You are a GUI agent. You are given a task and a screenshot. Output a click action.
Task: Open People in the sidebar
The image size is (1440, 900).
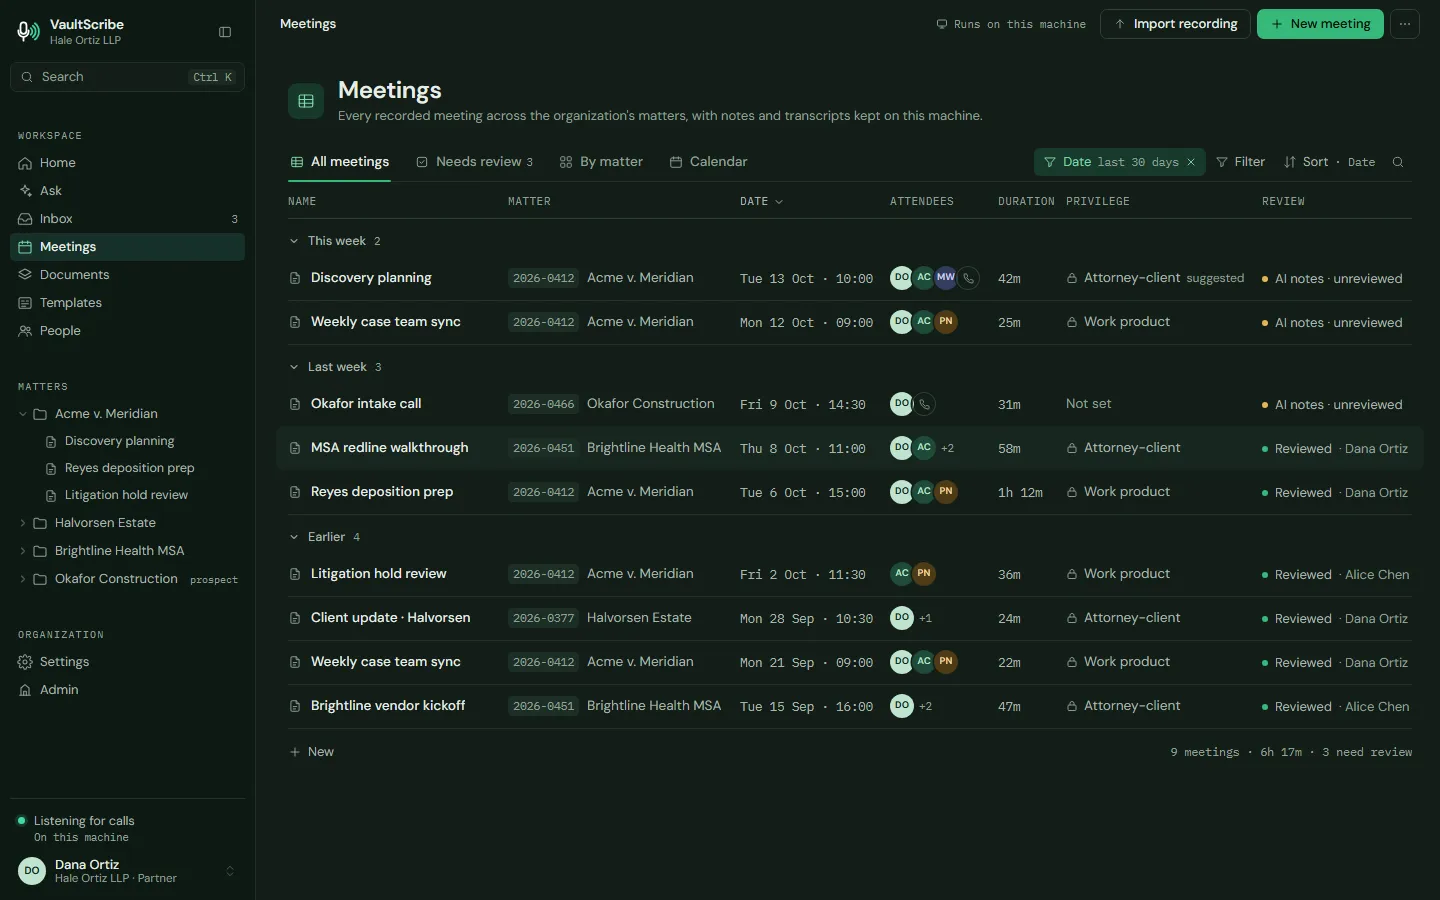point(127,331)
